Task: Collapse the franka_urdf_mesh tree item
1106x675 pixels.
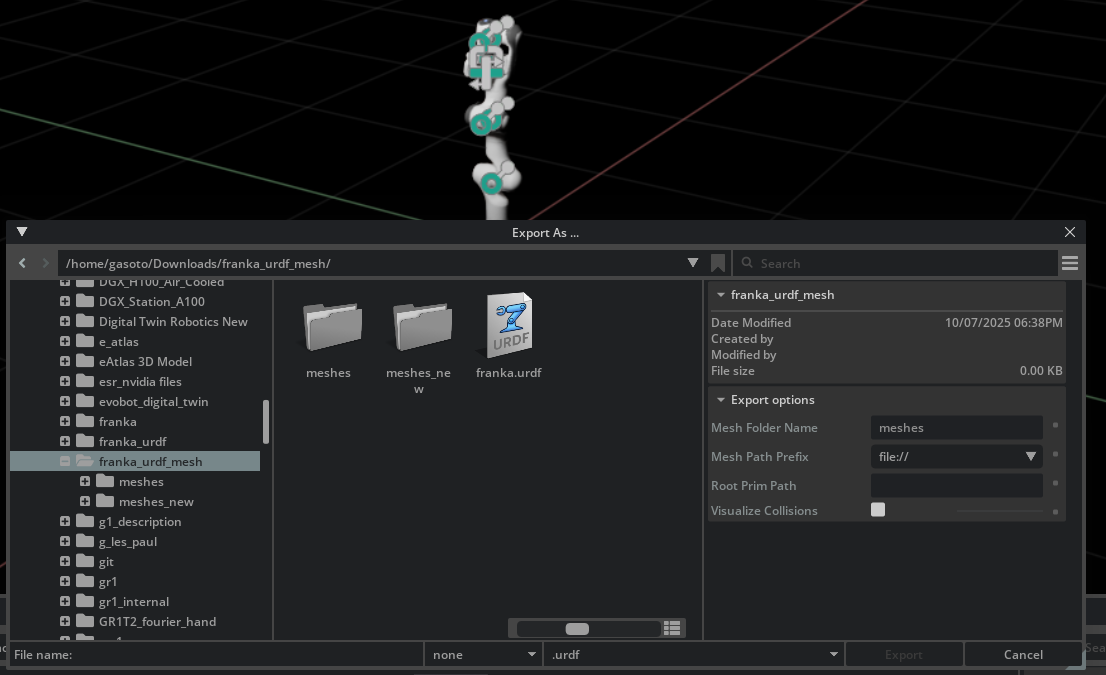Action: coord(66,461)
